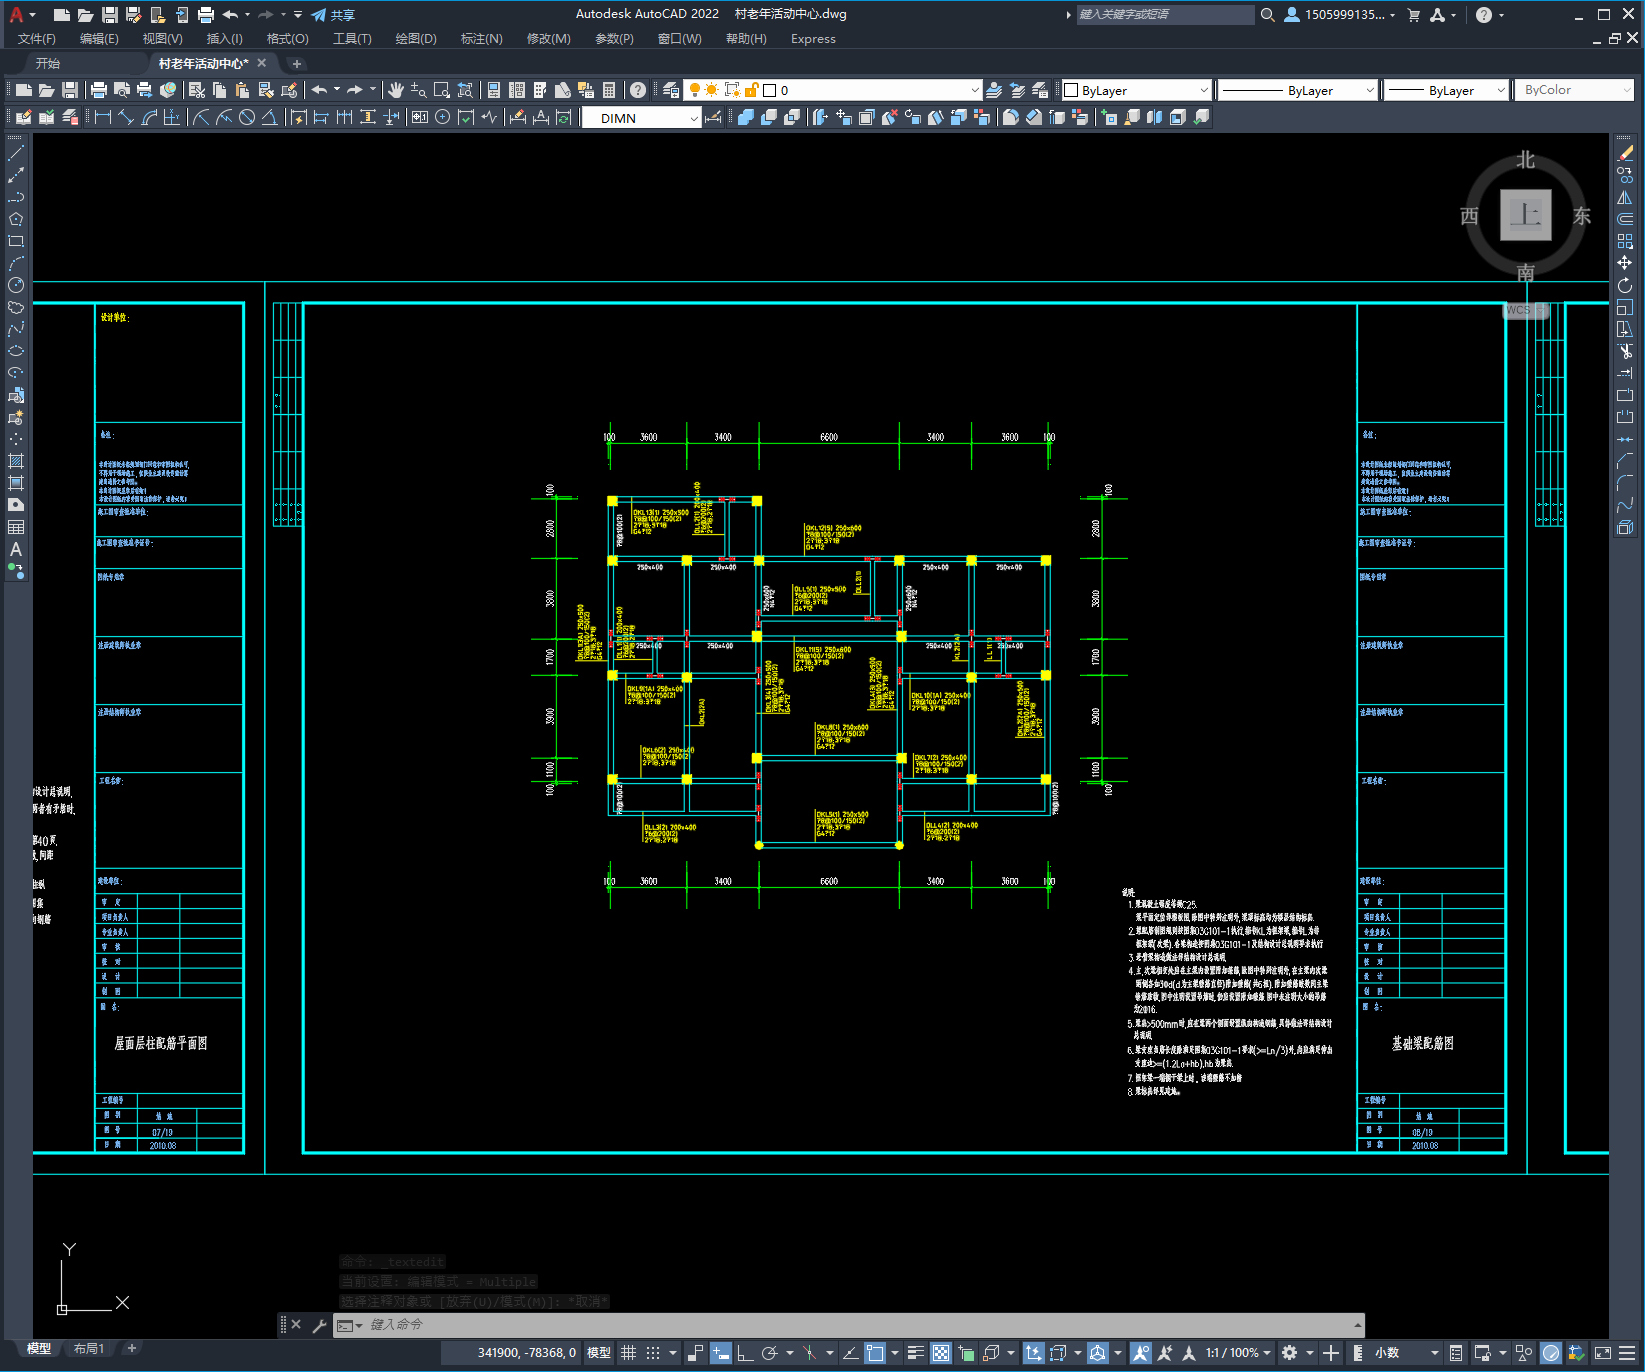Toggle polar tracking in status bar
The image size is (1645, 1372).
click(x=769, y=1352)
